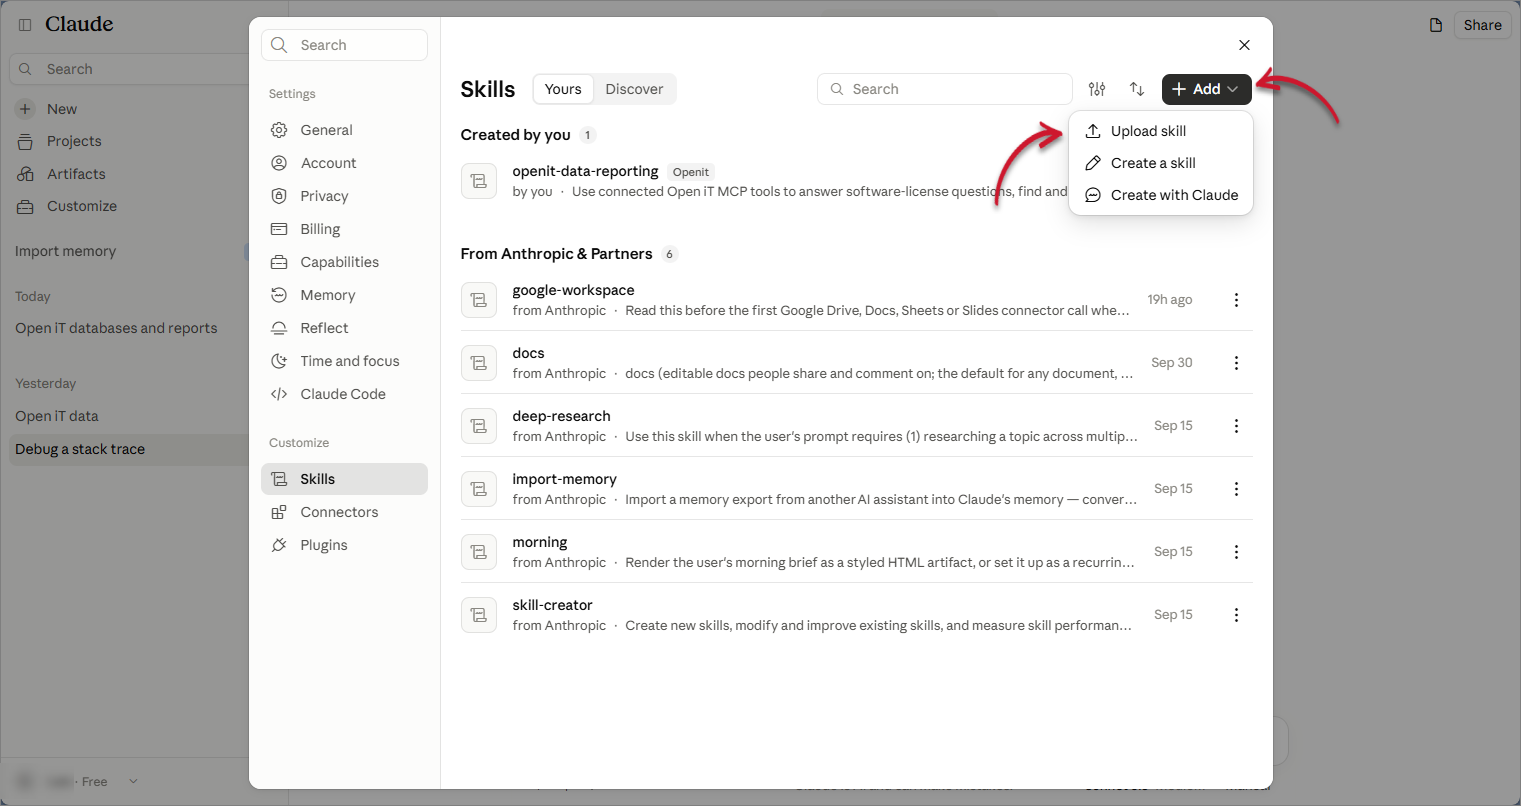Toggle the sidebar icon next to Claude
The width and height of the screenshot is (1521, 806).
click(x=25, y=24)
